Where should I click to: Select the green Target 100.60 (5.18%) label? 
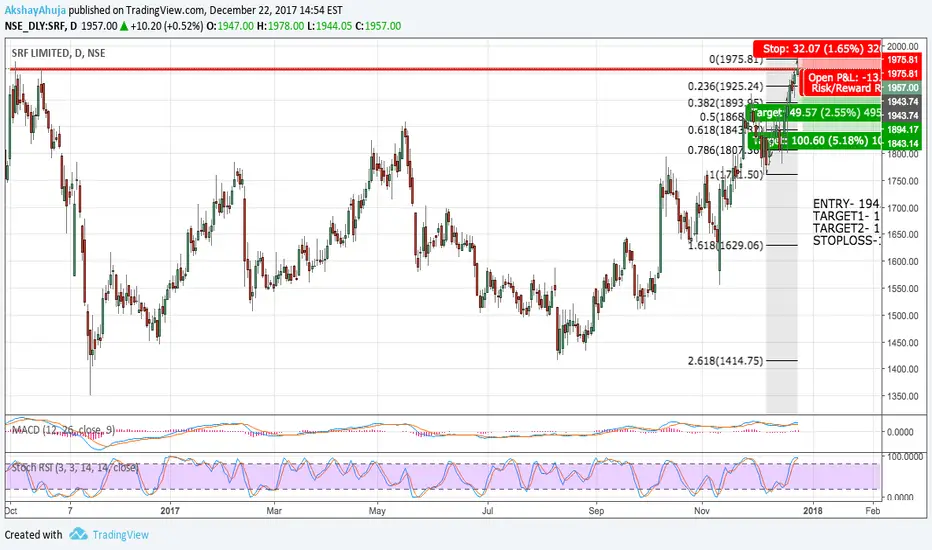pos(816,141)
